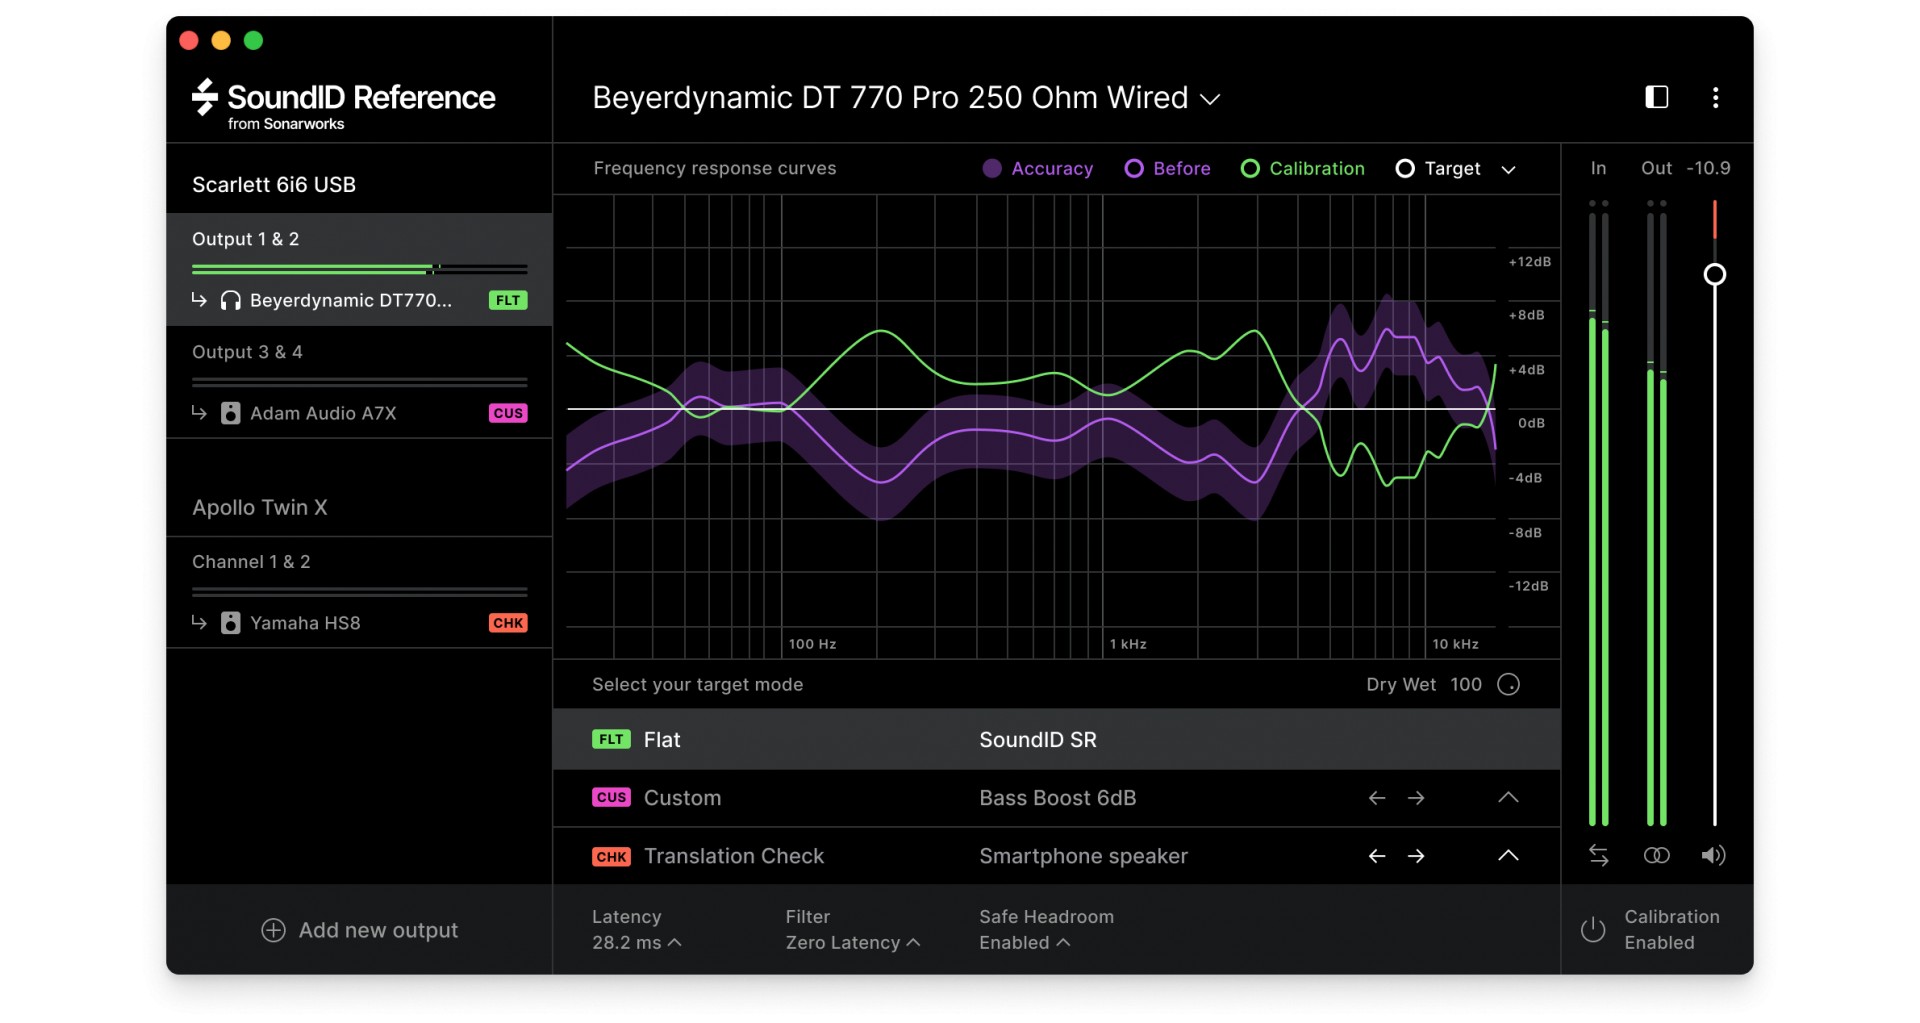
Task: Click the CUS badge in the Custom row
Action: click(611, 797)
